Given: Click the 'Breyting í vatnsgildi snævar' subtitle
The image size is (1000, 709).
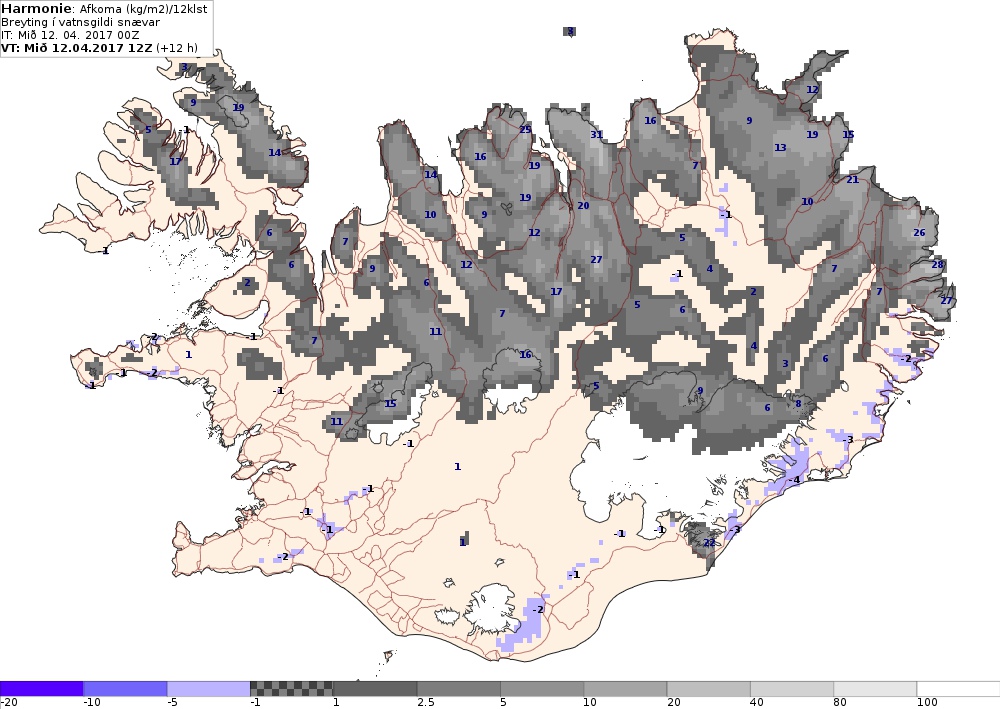Looking at the screenshot, I should point(80,22).
